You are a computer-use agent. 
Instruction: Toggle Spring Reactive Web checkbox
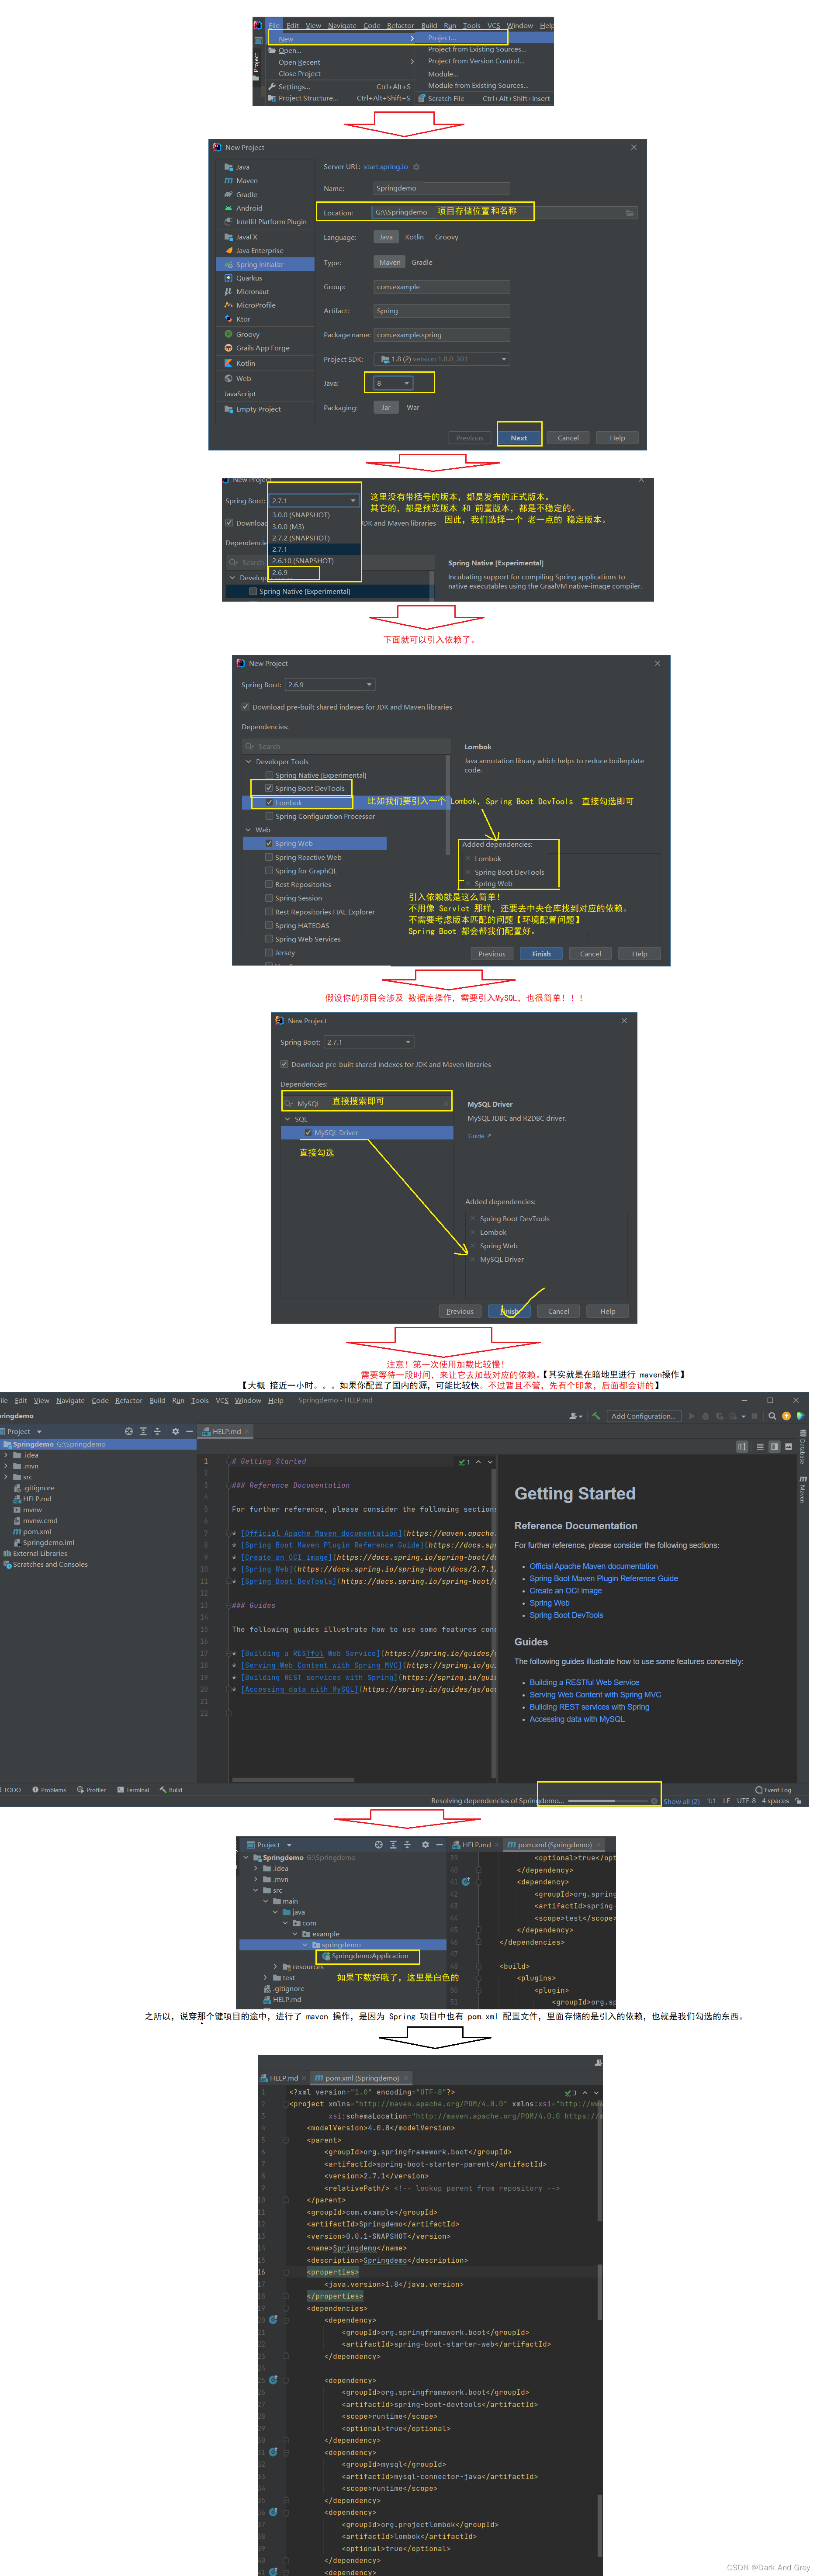[269, 857]
